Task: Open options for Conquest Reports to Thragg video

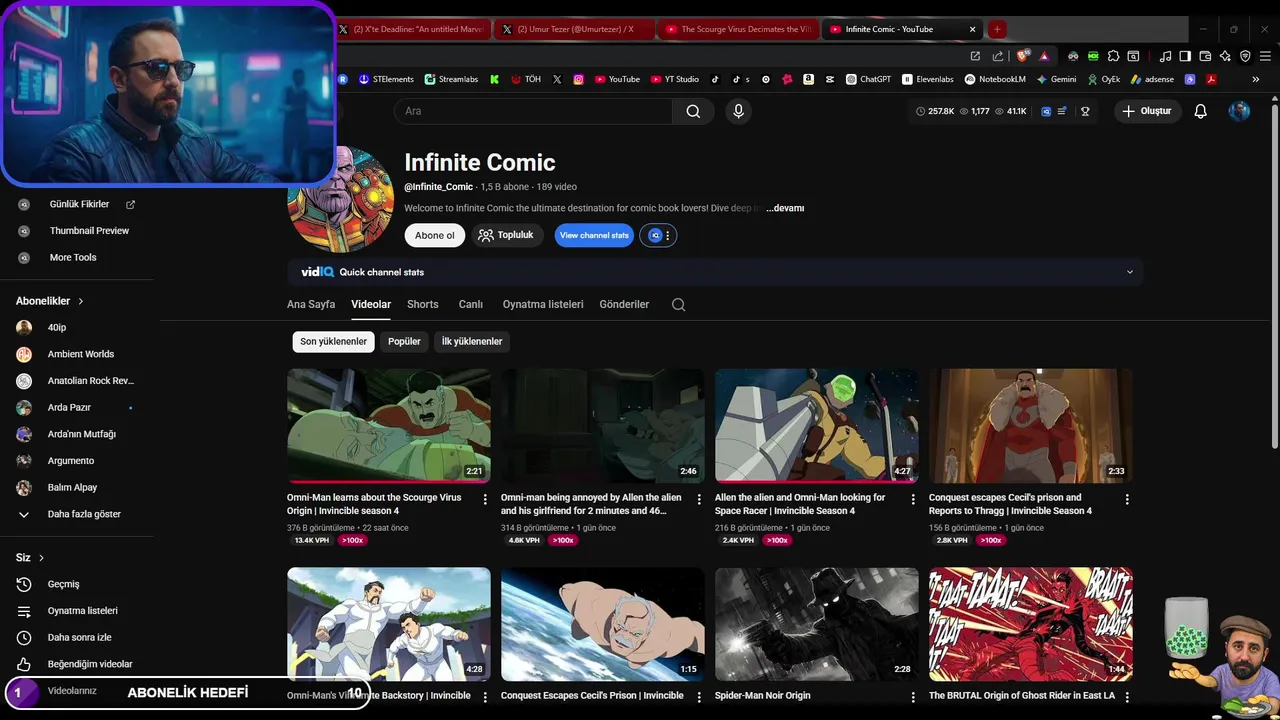Action: pyautogui.click(x=1127, y=499)
